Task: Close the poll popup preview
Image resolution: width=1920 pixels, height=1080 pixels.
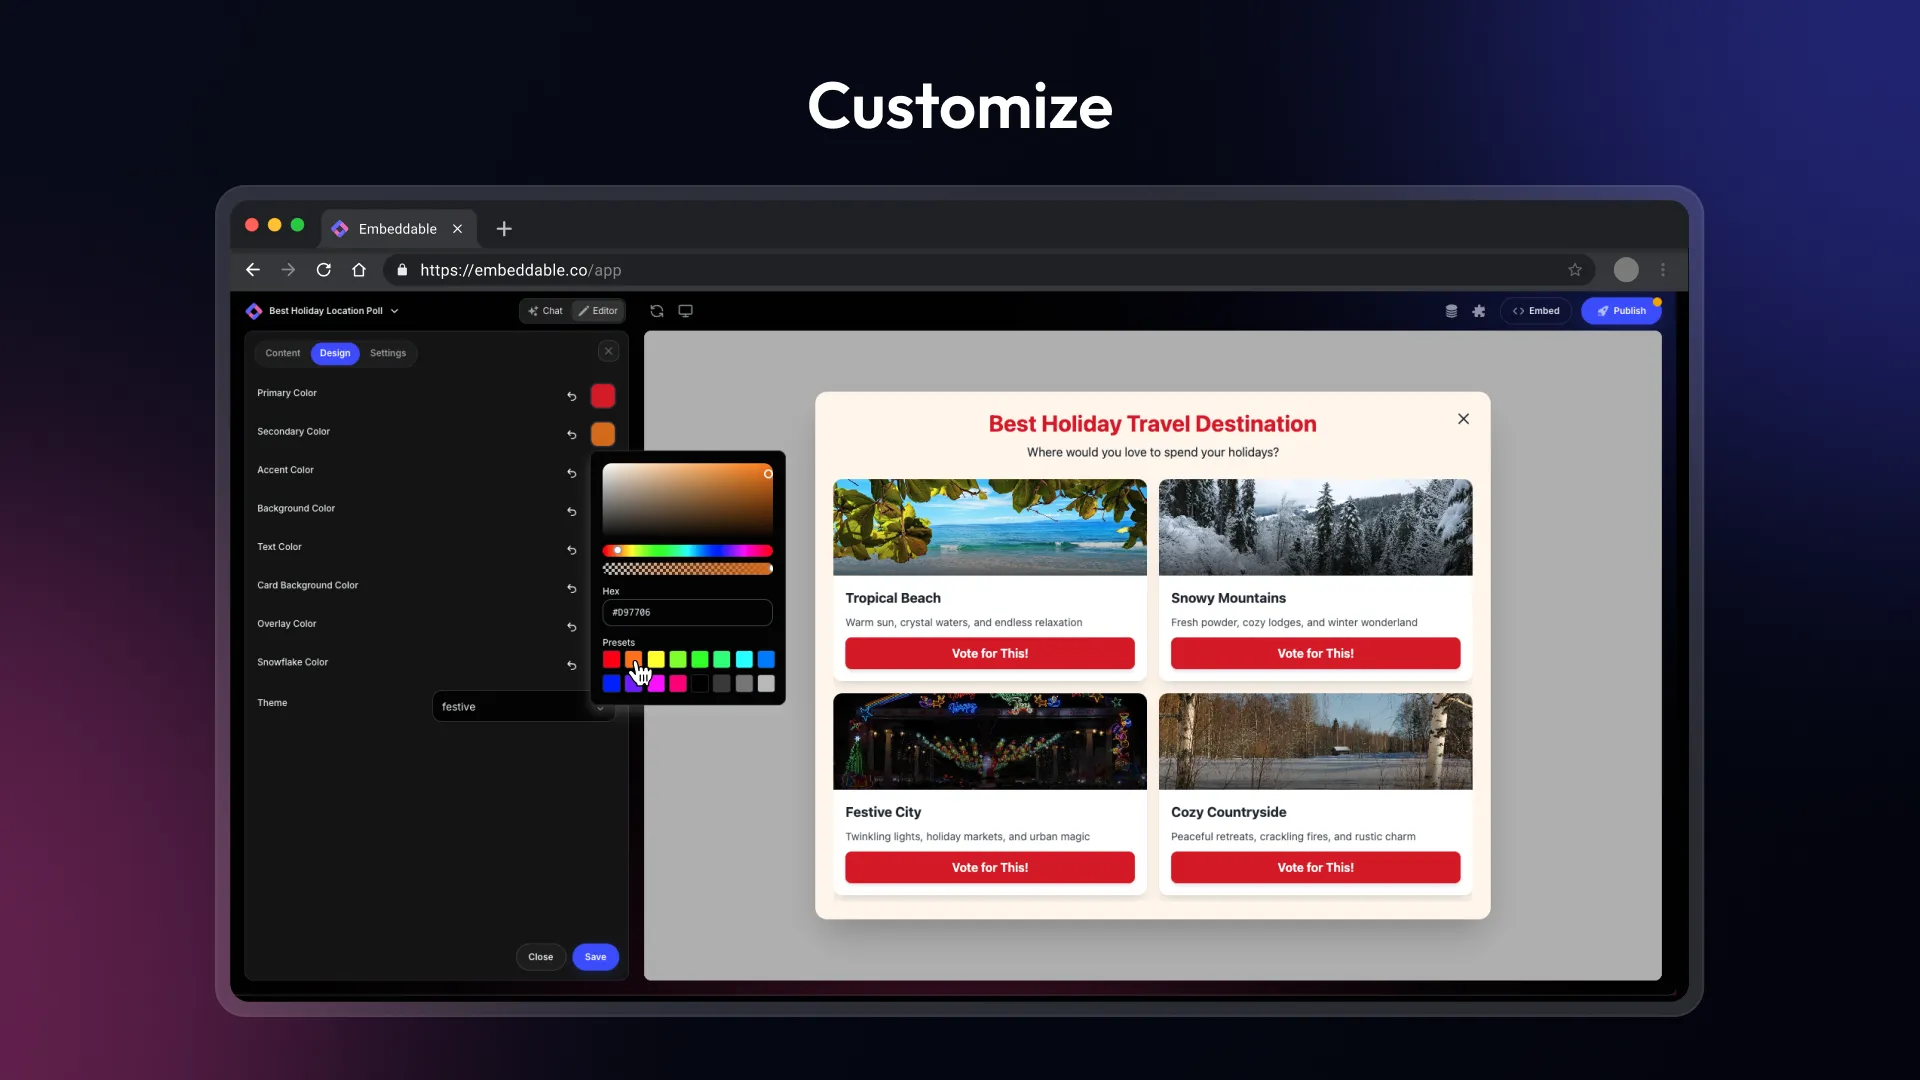Action: (1463, 419)
